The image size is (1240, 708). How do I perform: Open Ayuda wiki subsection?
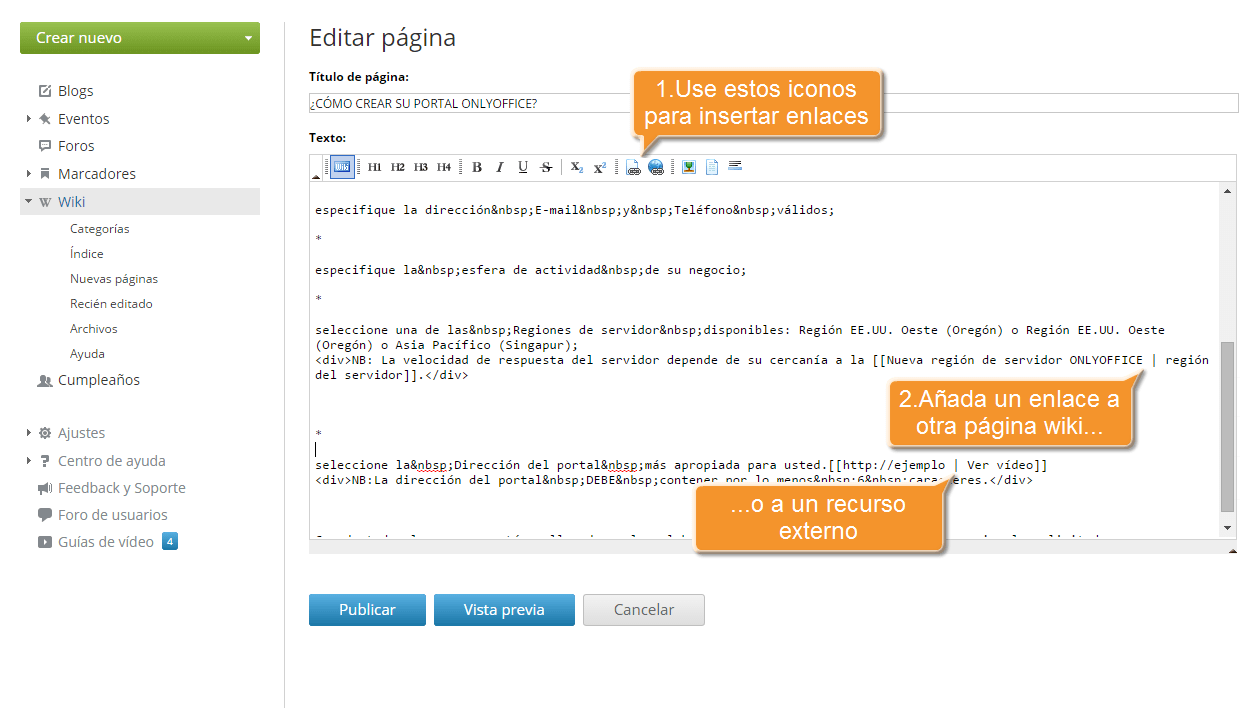[87, 354]
